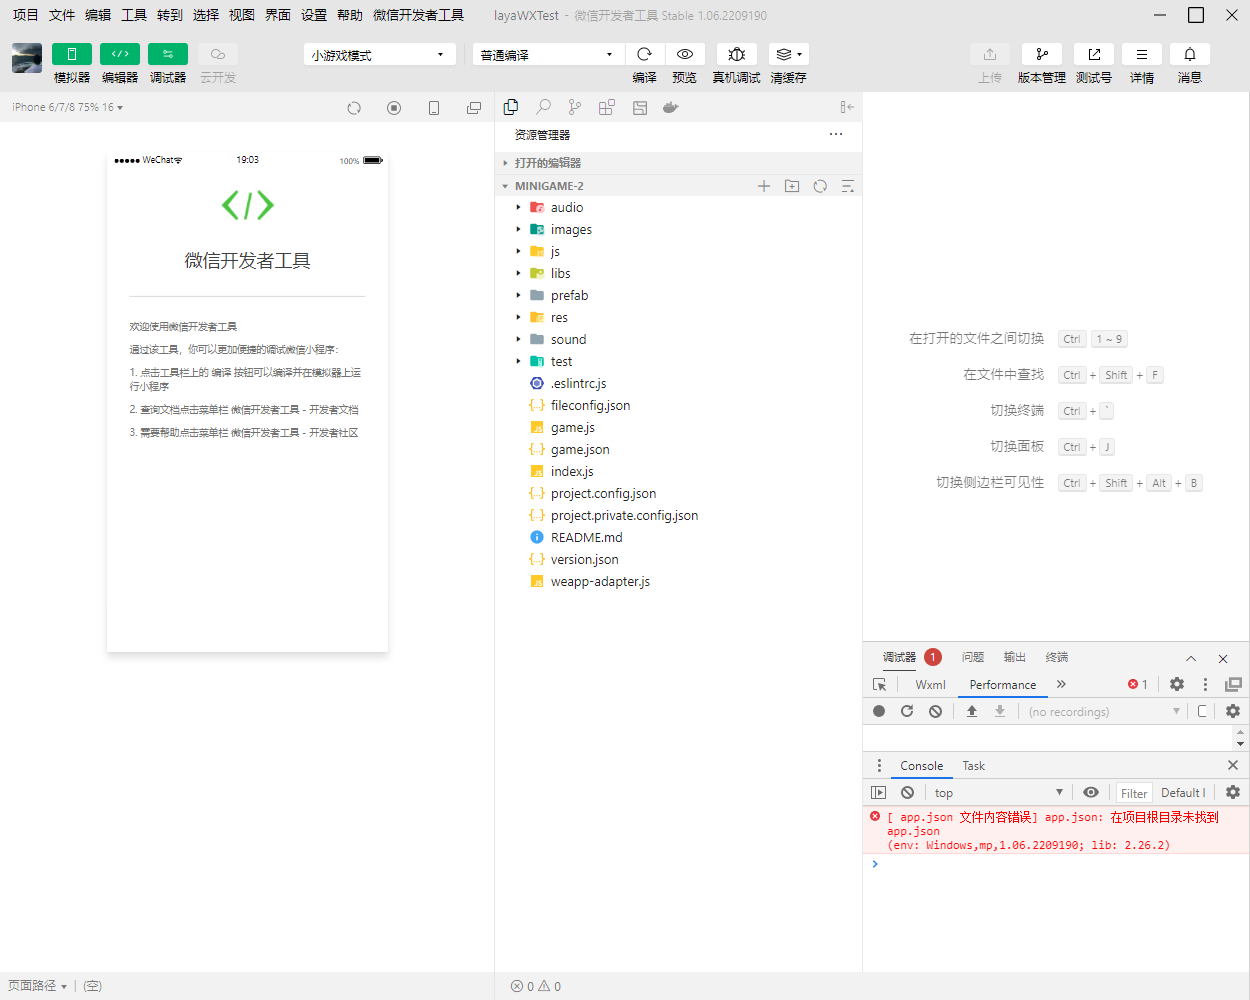1250x1000 pixels.
Task: Click the reload and record profile icon
Action: pyautogui.click(x=907, y=711)
